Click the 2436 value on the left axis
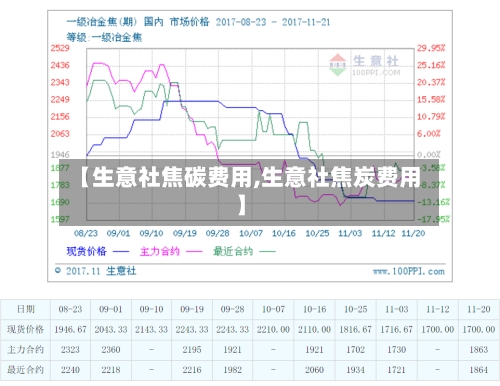Image resolution: width=500 pixels, height=386 pixels. click(60, 65)
